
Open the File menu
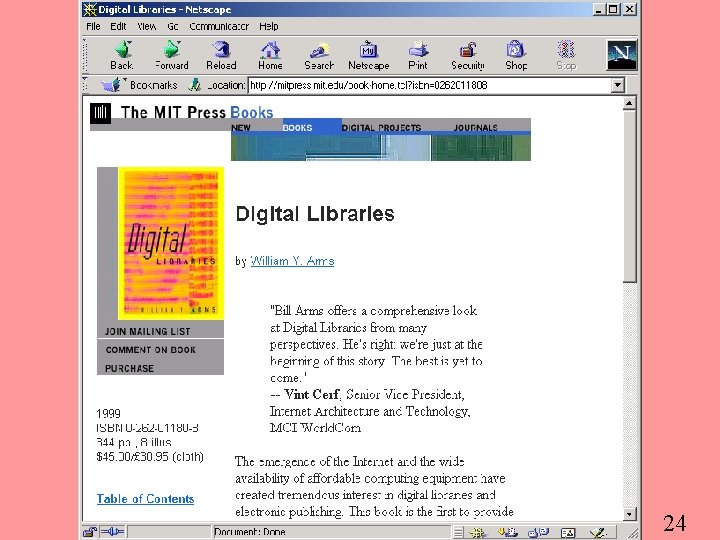point(93,26)
